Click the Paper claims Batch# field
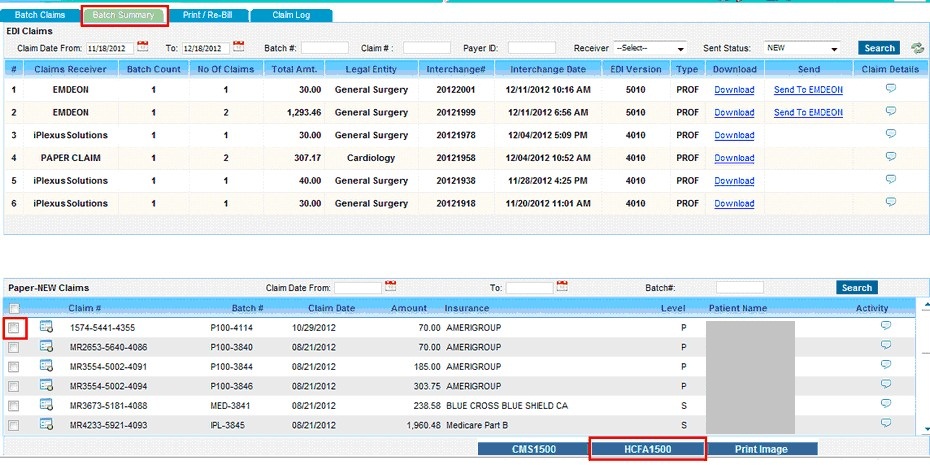930x465 pixels. pyautogui.click(x=740, y=288)
